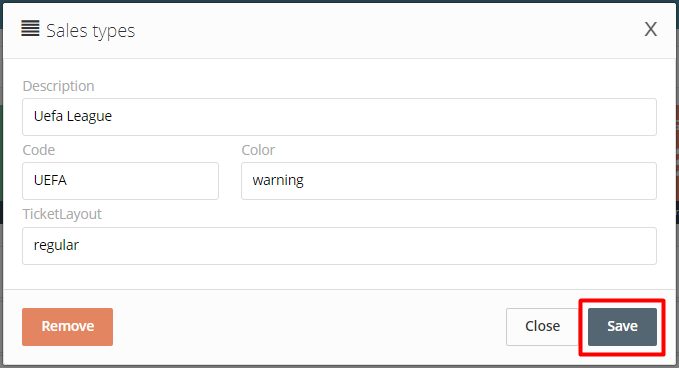Focus the TicketLayout field containing regular
The image size is (679, 368).
[339, 246]
